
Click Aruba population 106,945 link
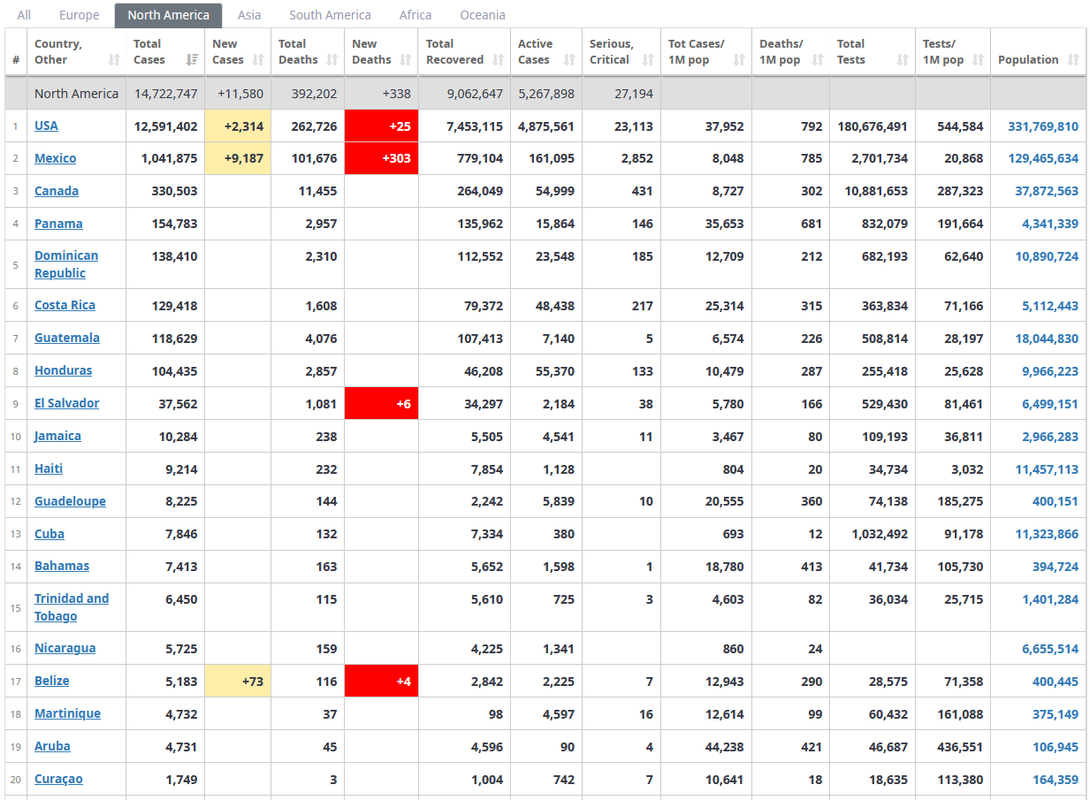click(x=1055, y=746)
